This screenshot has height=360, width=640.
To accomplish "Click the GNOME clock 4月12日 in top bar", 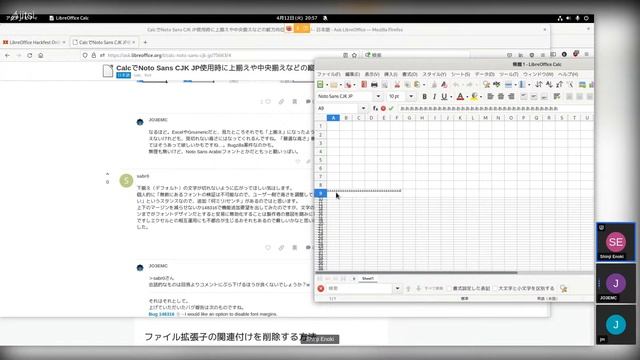I will 297,18.
